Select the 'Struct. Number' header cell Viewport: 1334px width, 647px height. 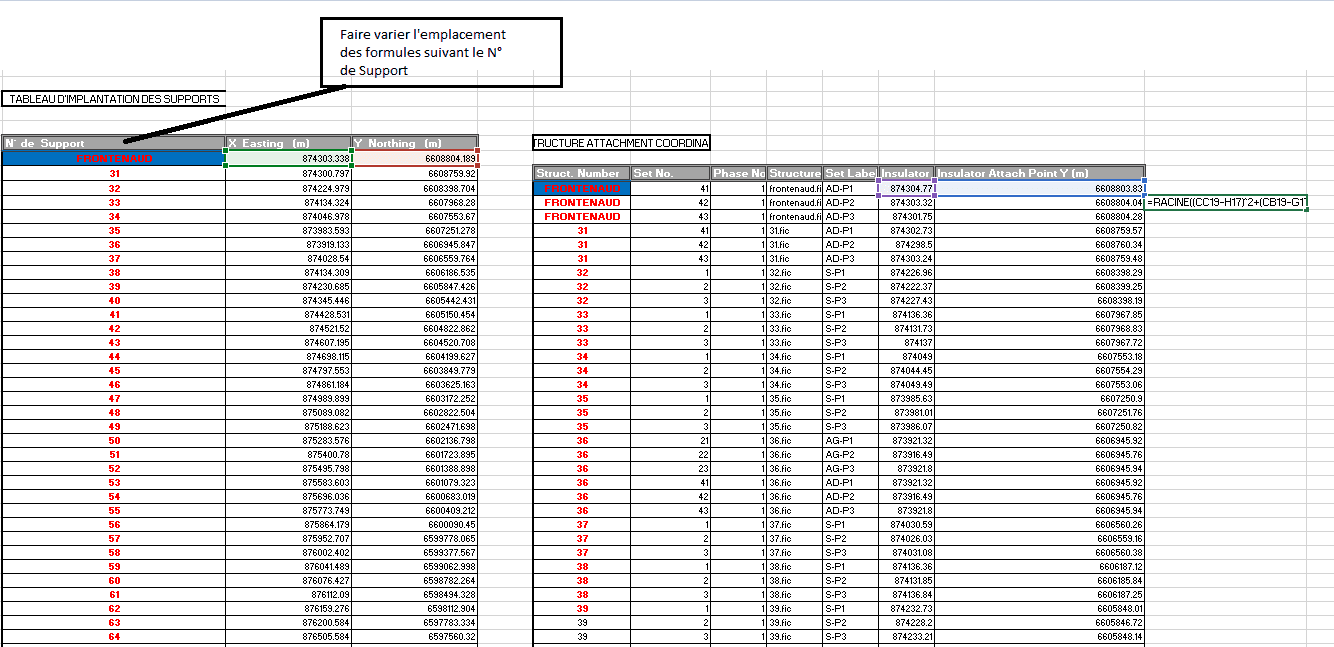point(580,173)
